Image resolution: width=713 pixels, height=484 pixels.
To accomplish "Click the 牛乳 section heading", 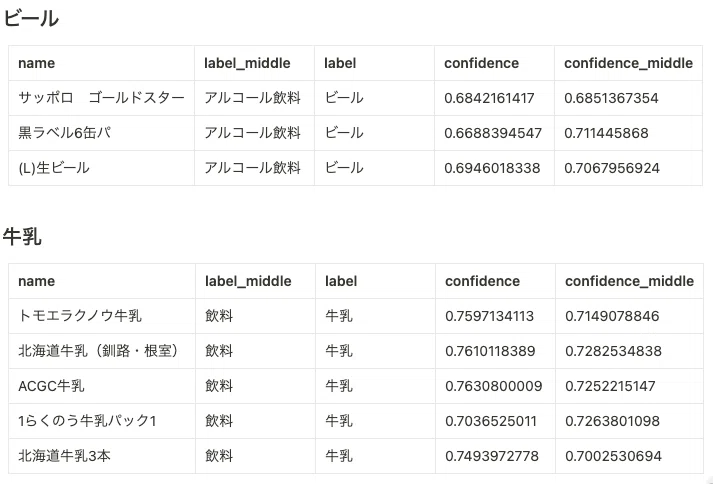I will click(x=22, y=237).
